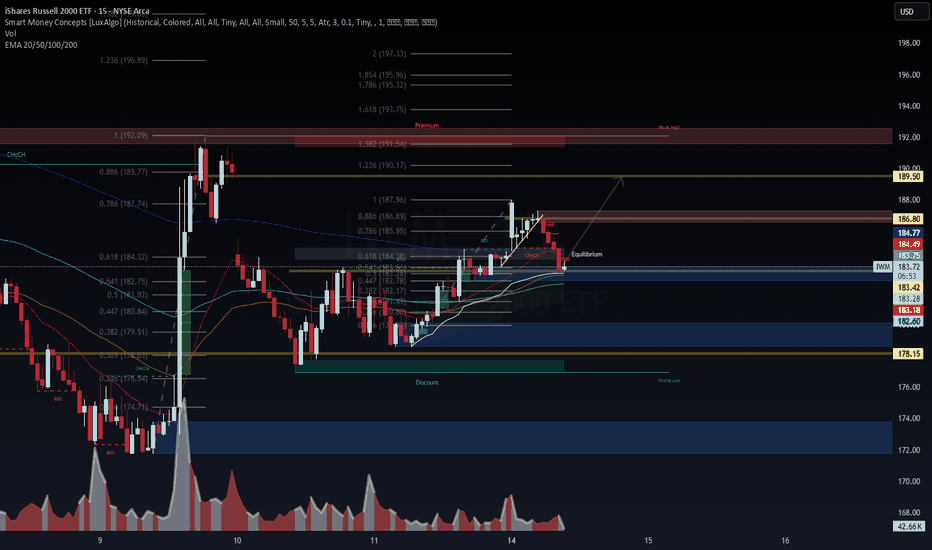Click the Fib label 1.786 (195.32)

[382, 85]
